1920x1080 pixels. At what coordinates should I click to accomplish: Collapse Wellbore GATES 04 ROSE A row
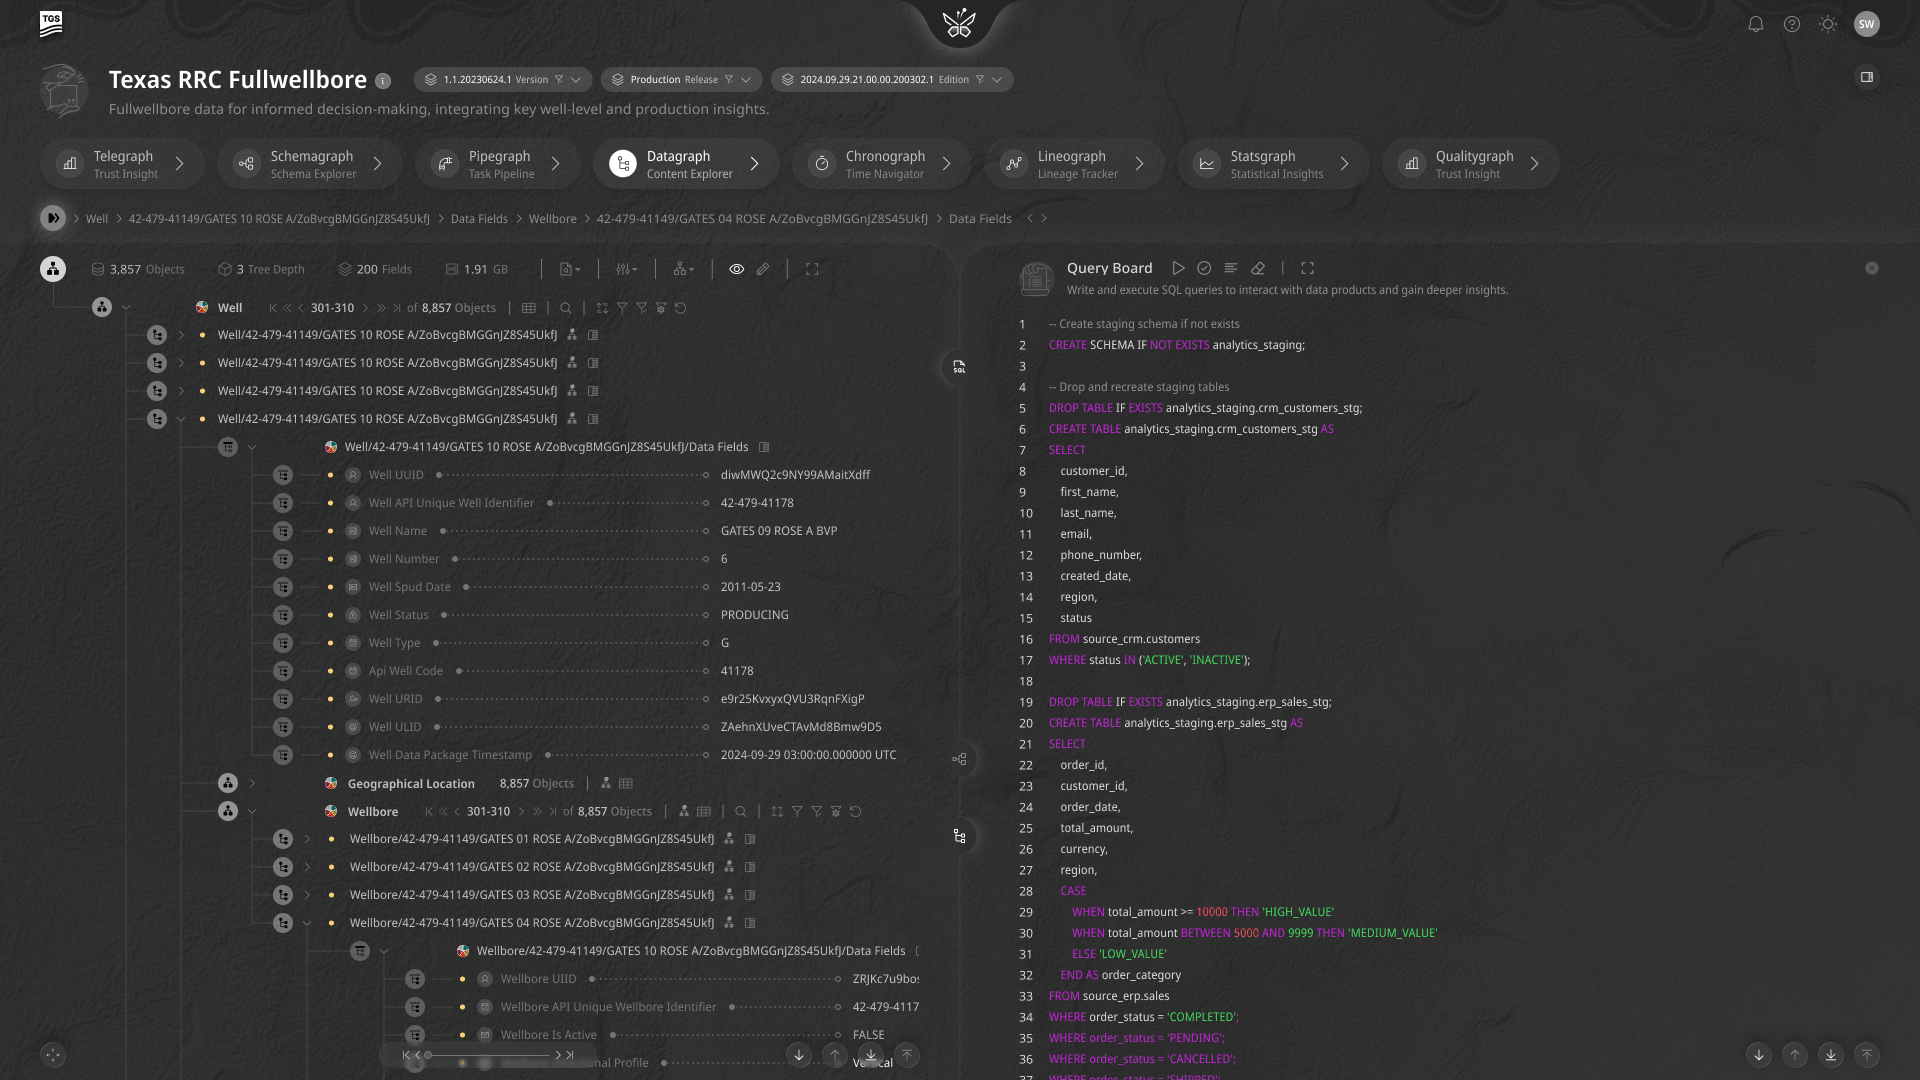click(x=307, y=923)
